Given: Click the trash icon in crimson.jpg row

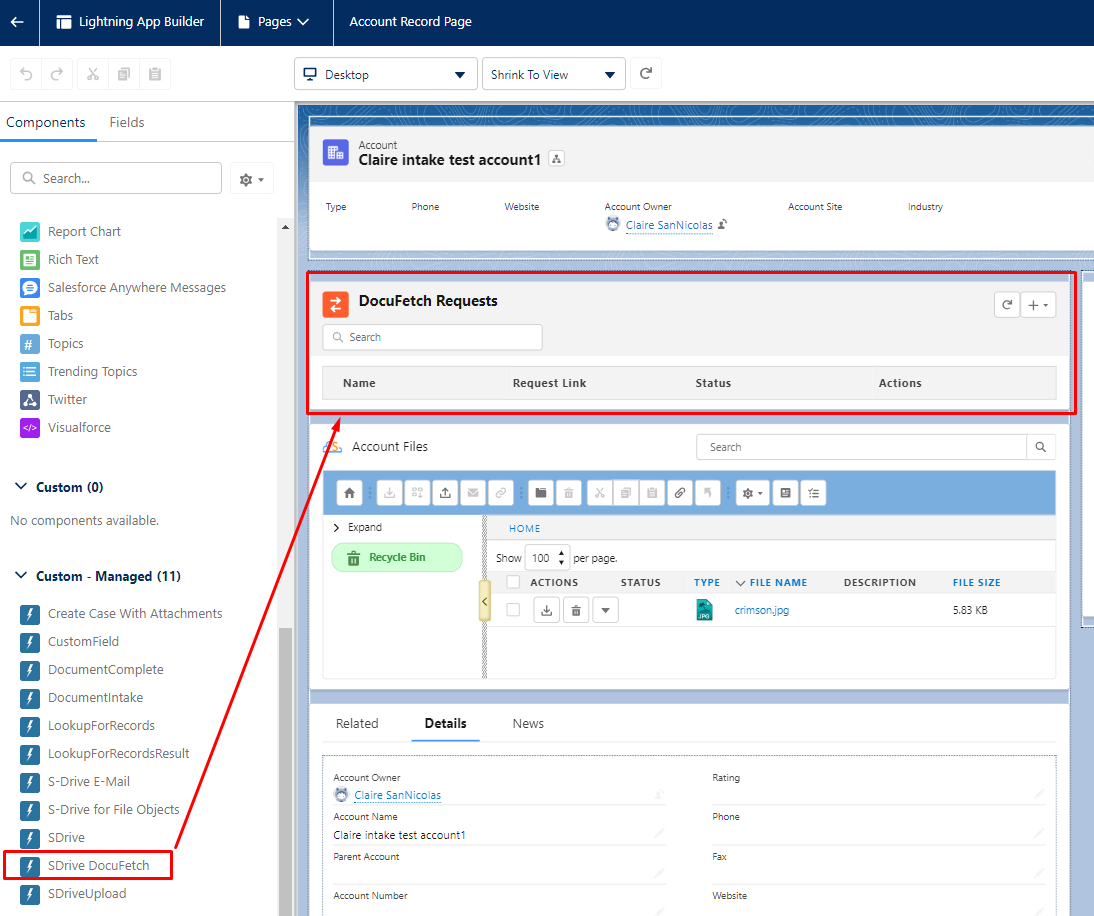Looking at the screenshot, I should (576, 610).
